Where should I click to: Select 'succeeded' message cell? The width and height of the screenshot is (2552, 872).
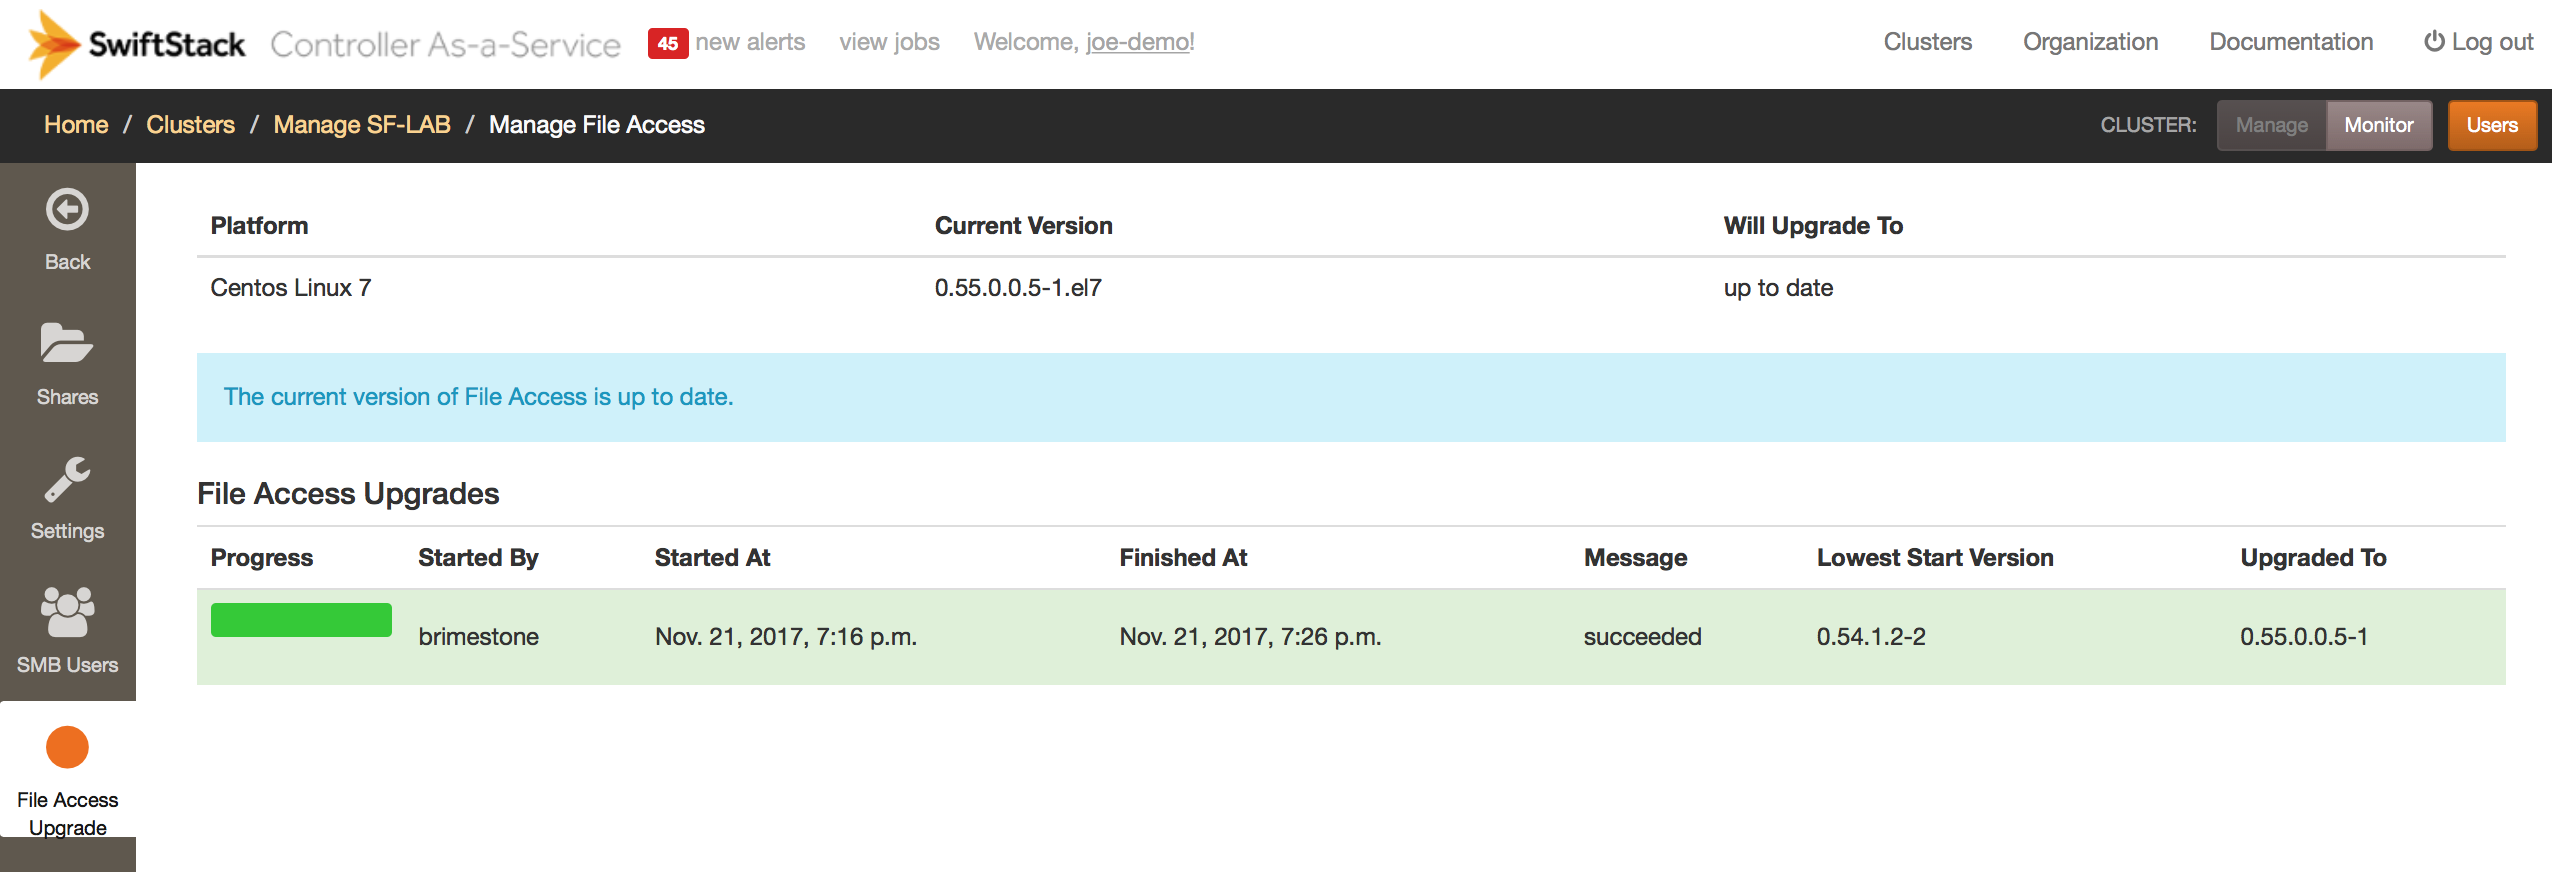point(1642,637)
